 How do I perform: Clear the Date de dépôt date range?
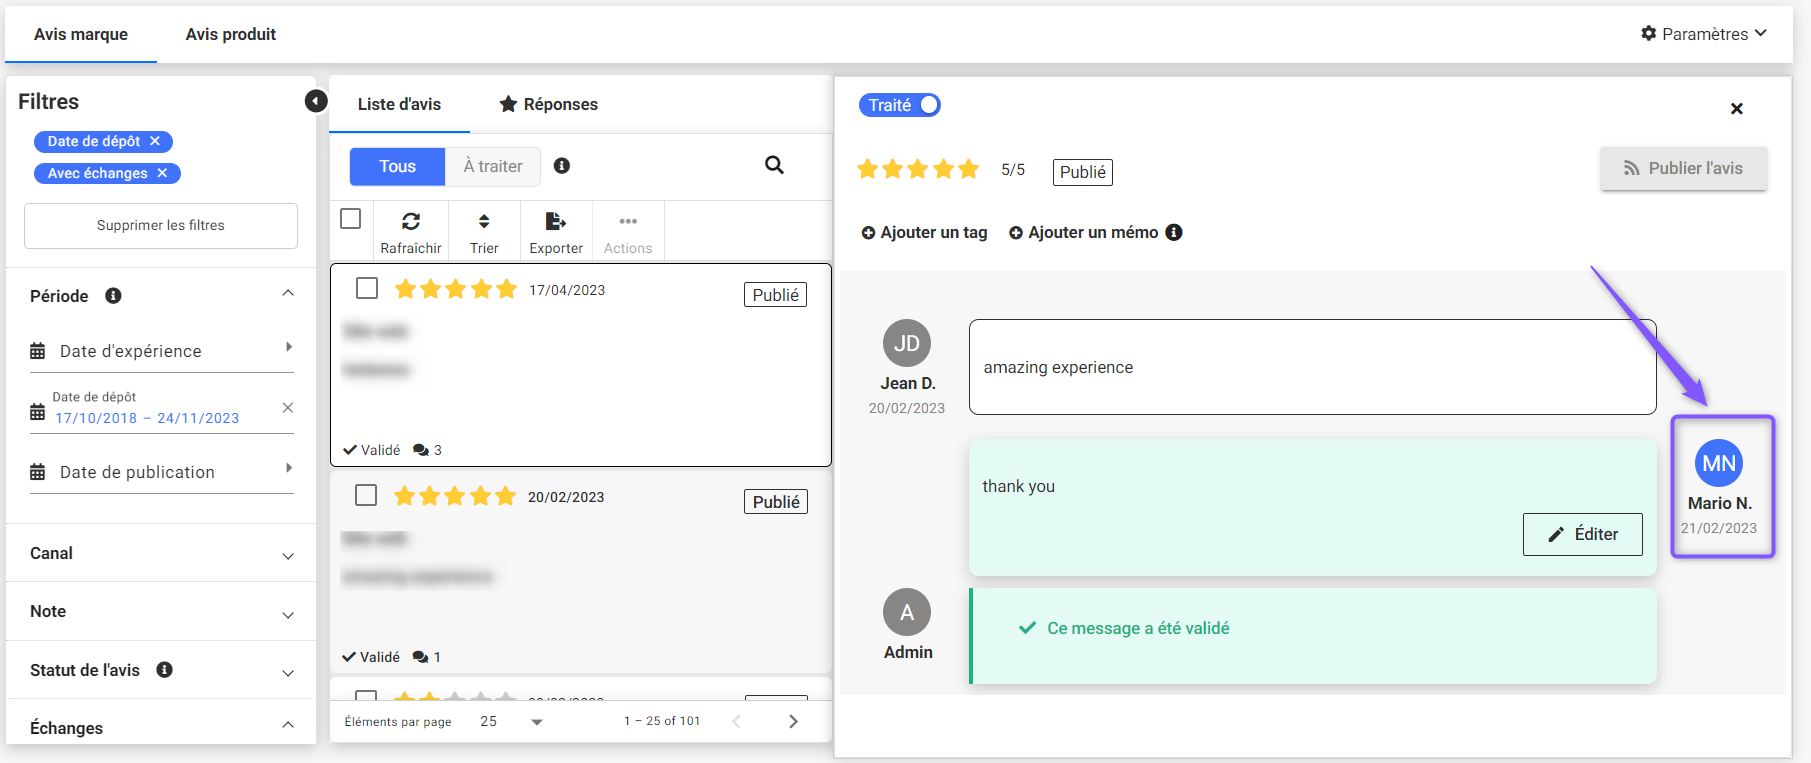tap(287, 408)
